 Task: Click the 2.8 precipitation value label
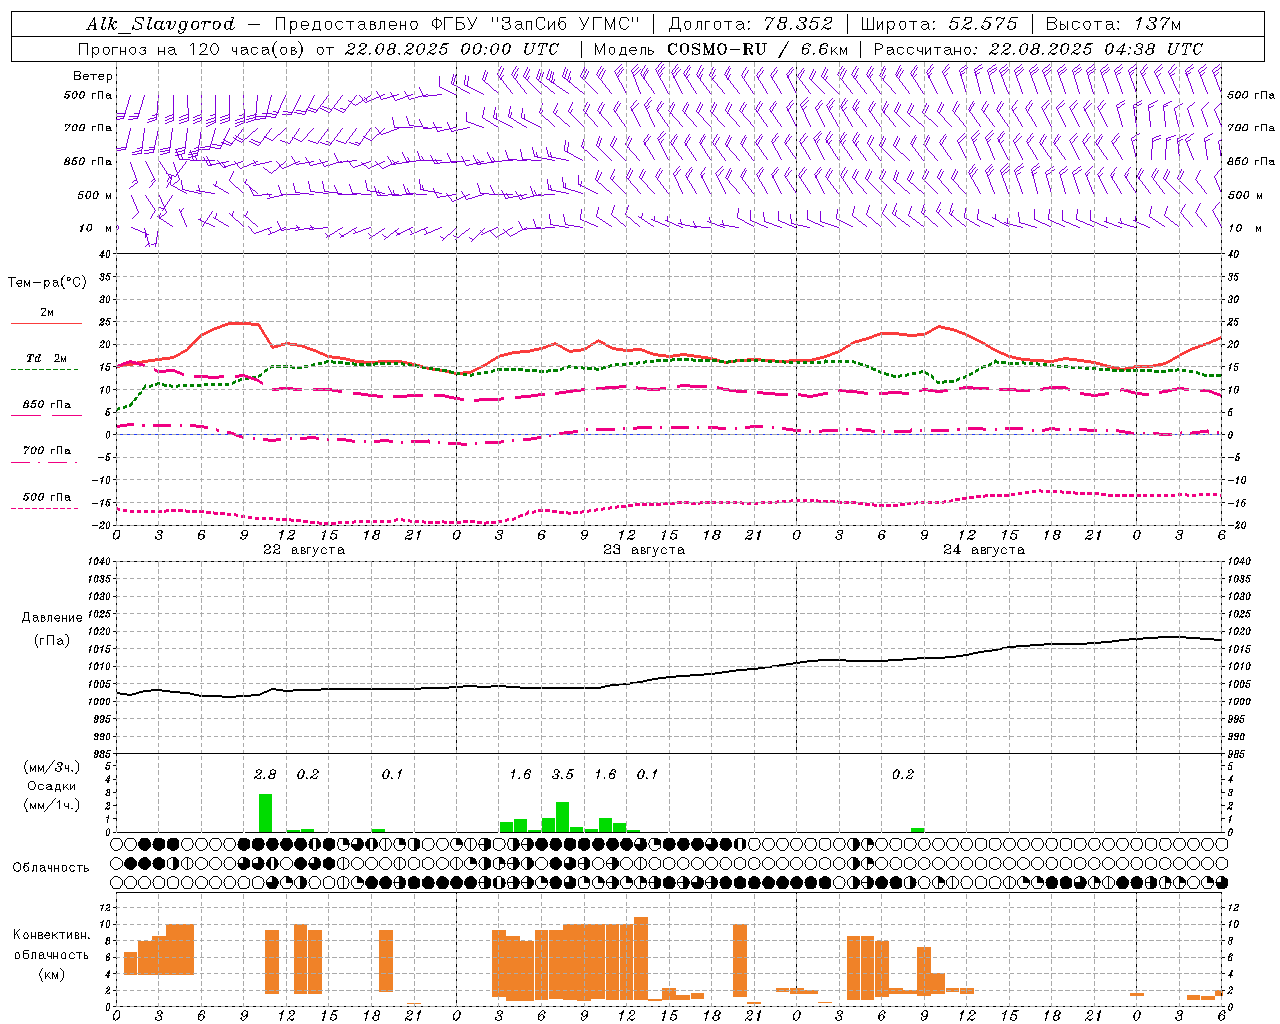(x=265, y=775)
